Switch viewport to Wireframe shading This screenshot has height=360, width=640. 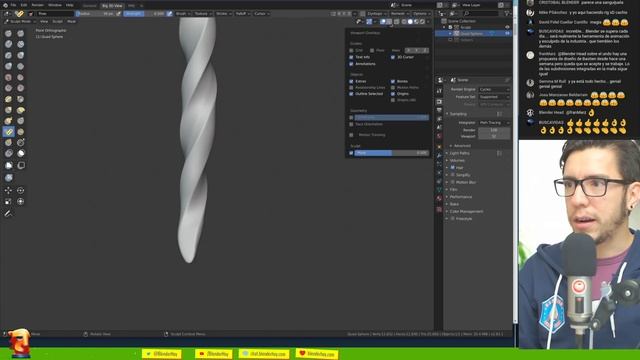(x=404, y=22)
